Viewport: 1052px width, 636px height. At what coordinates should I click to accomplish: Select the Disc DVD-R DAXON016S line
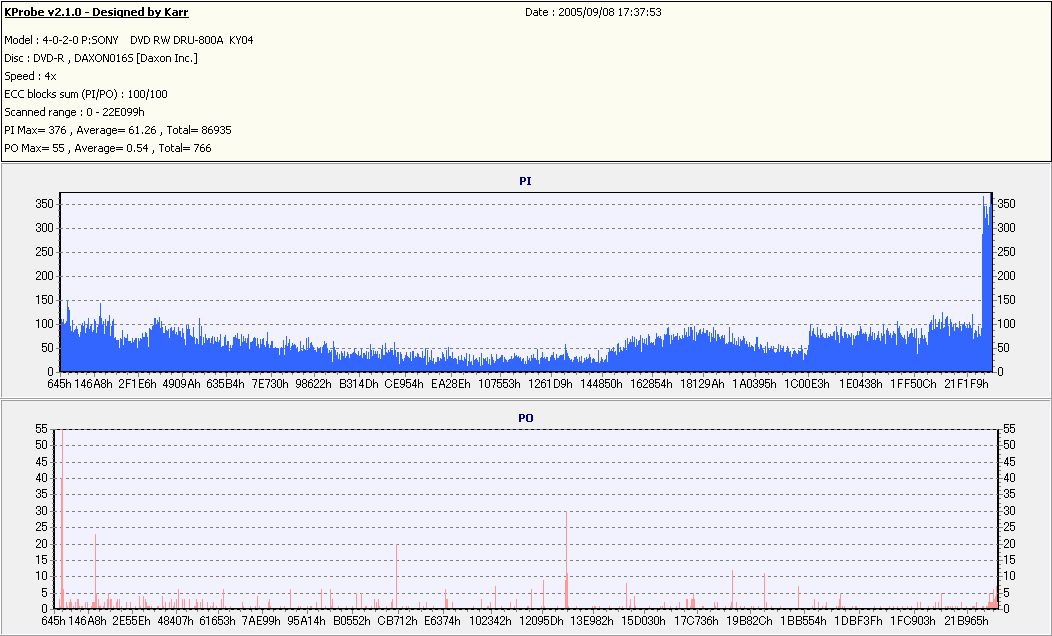(101, 58)
